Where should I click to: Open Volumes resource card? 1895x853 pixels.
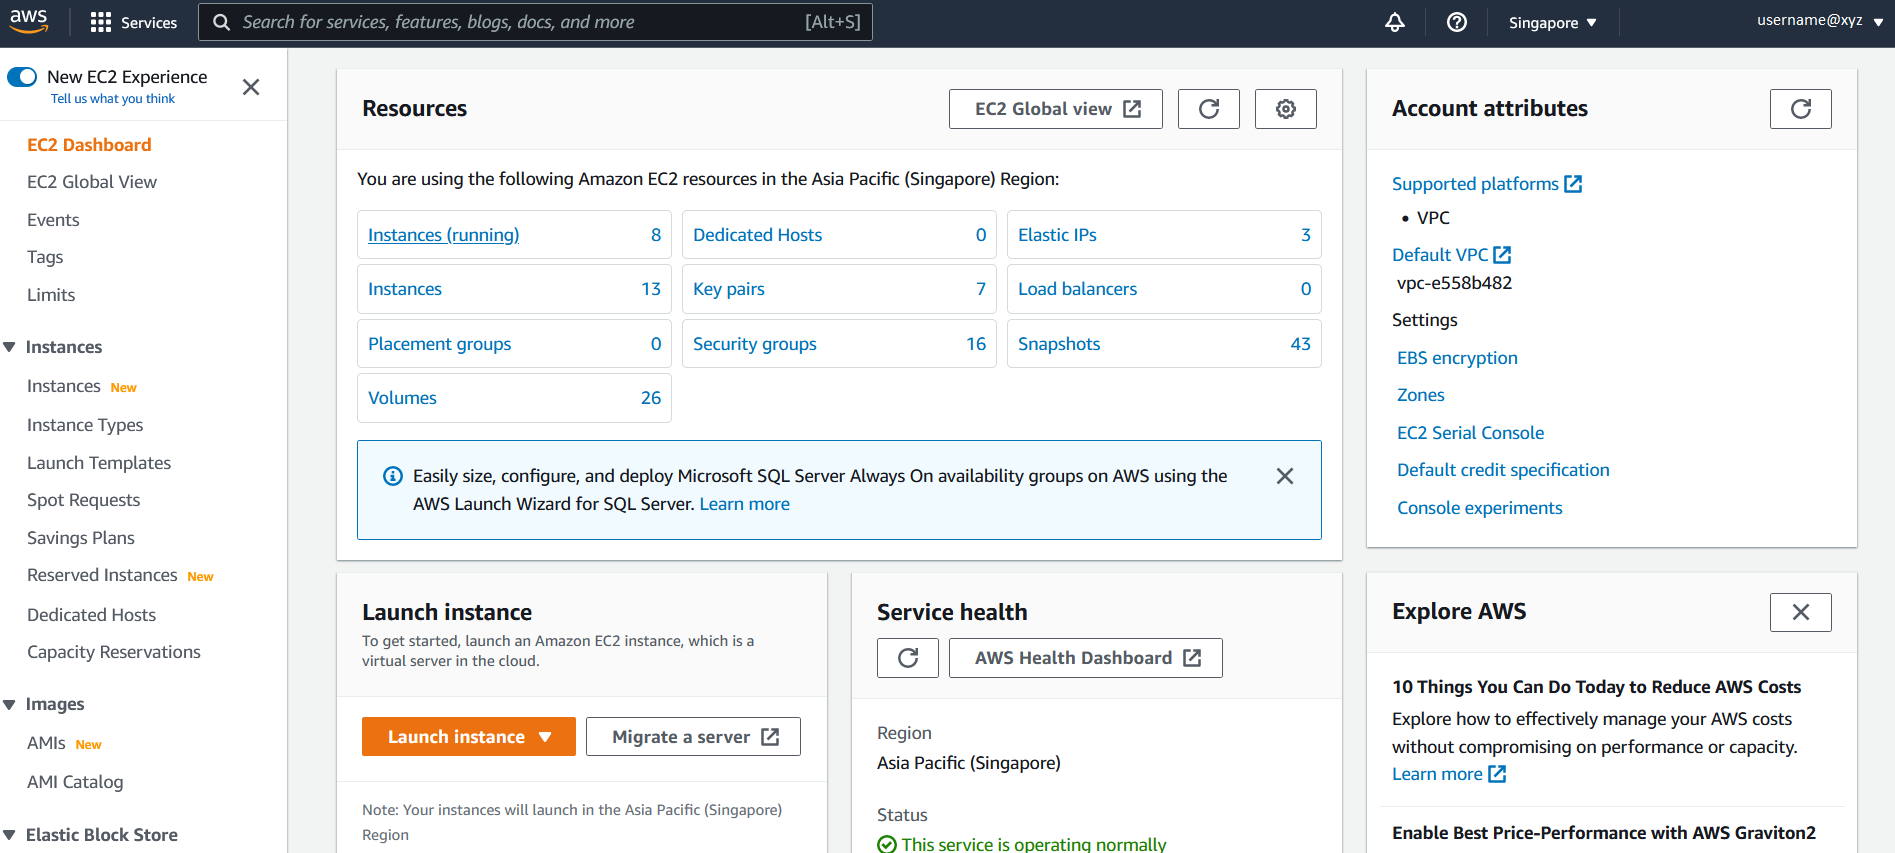tap(514, 398)
